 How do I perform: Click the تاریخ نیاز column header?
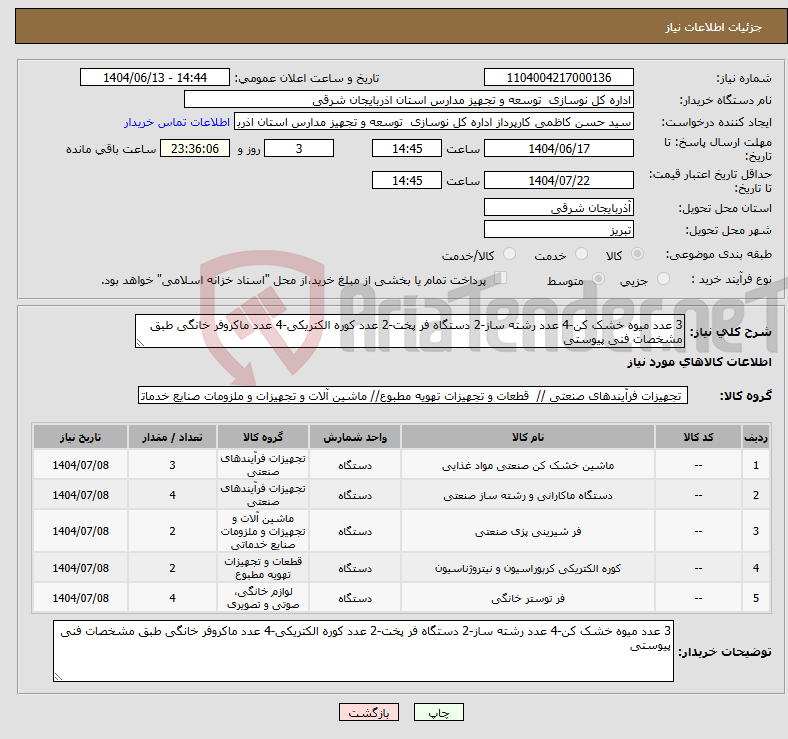pyautogui.click(x=80, y=437)
